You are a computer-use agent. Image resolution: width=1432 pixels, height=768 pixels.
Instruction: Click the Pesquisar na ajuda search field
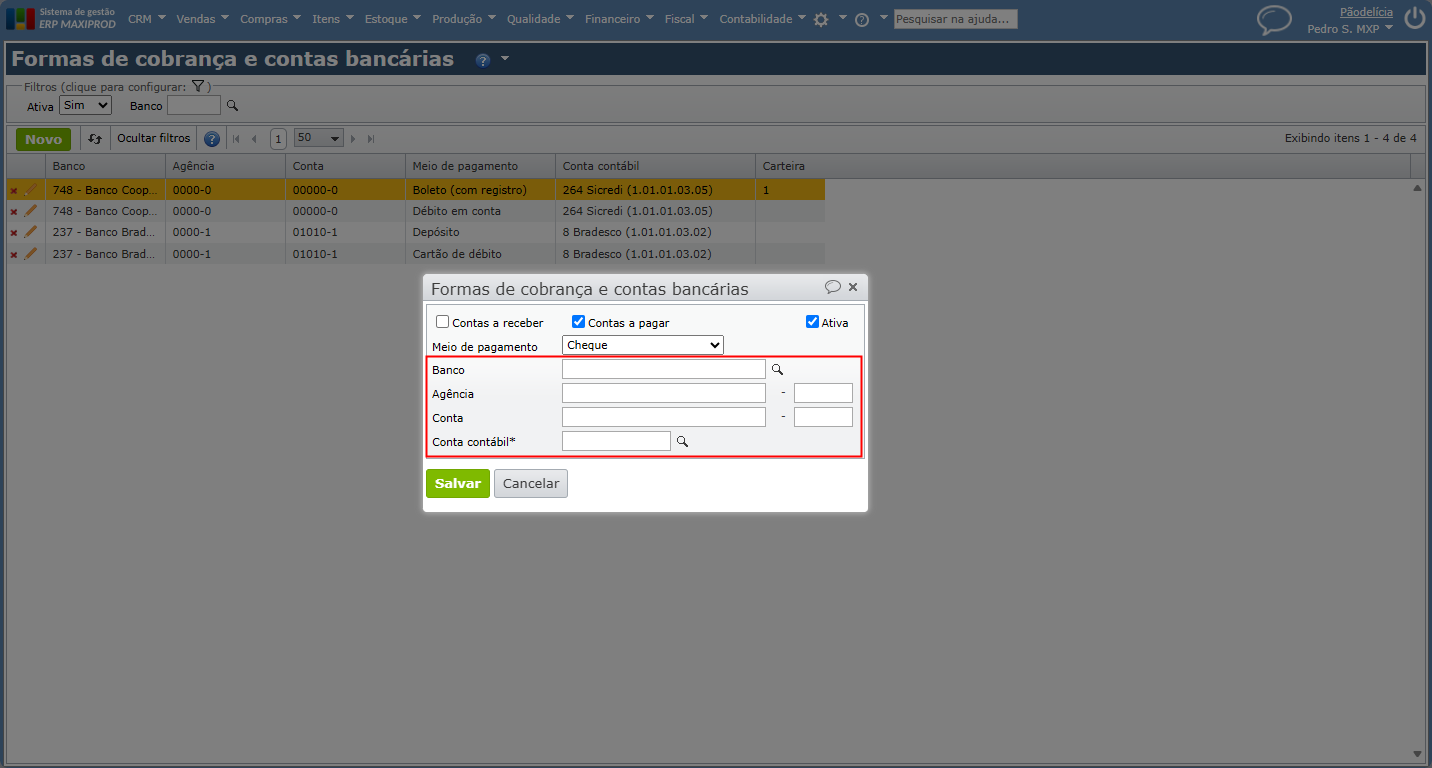(x=955, y=19)
